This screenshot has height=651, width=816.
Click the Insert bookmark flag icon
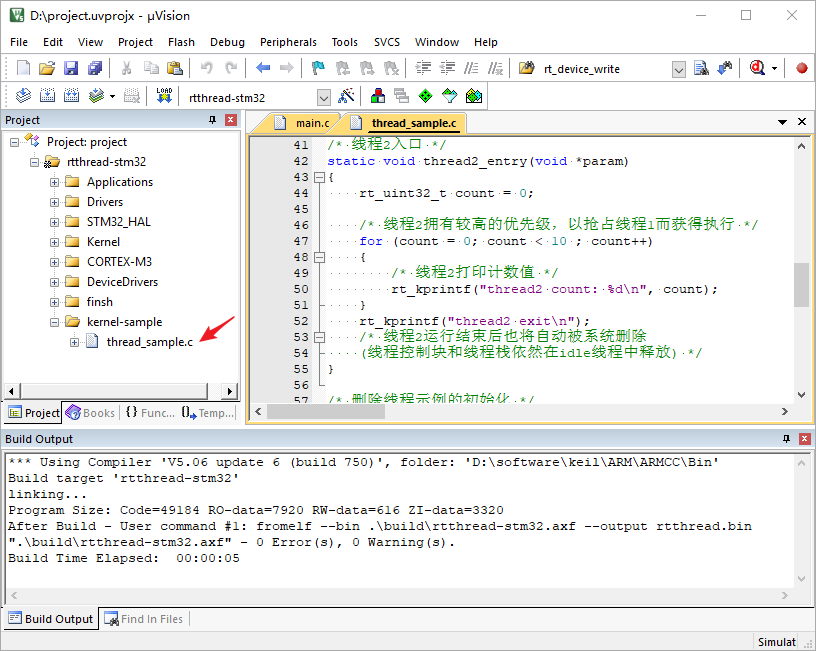click(x=317, y=68)
